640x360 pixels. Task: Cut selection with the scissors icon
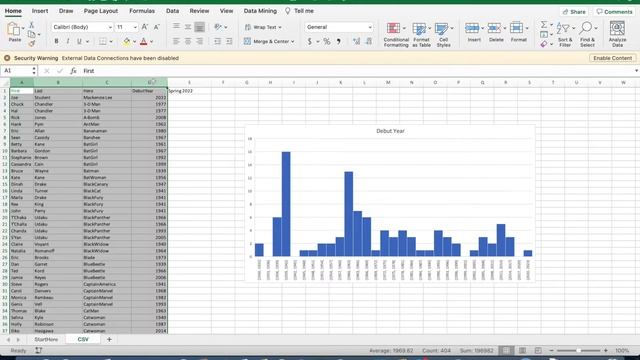(31, 25)
